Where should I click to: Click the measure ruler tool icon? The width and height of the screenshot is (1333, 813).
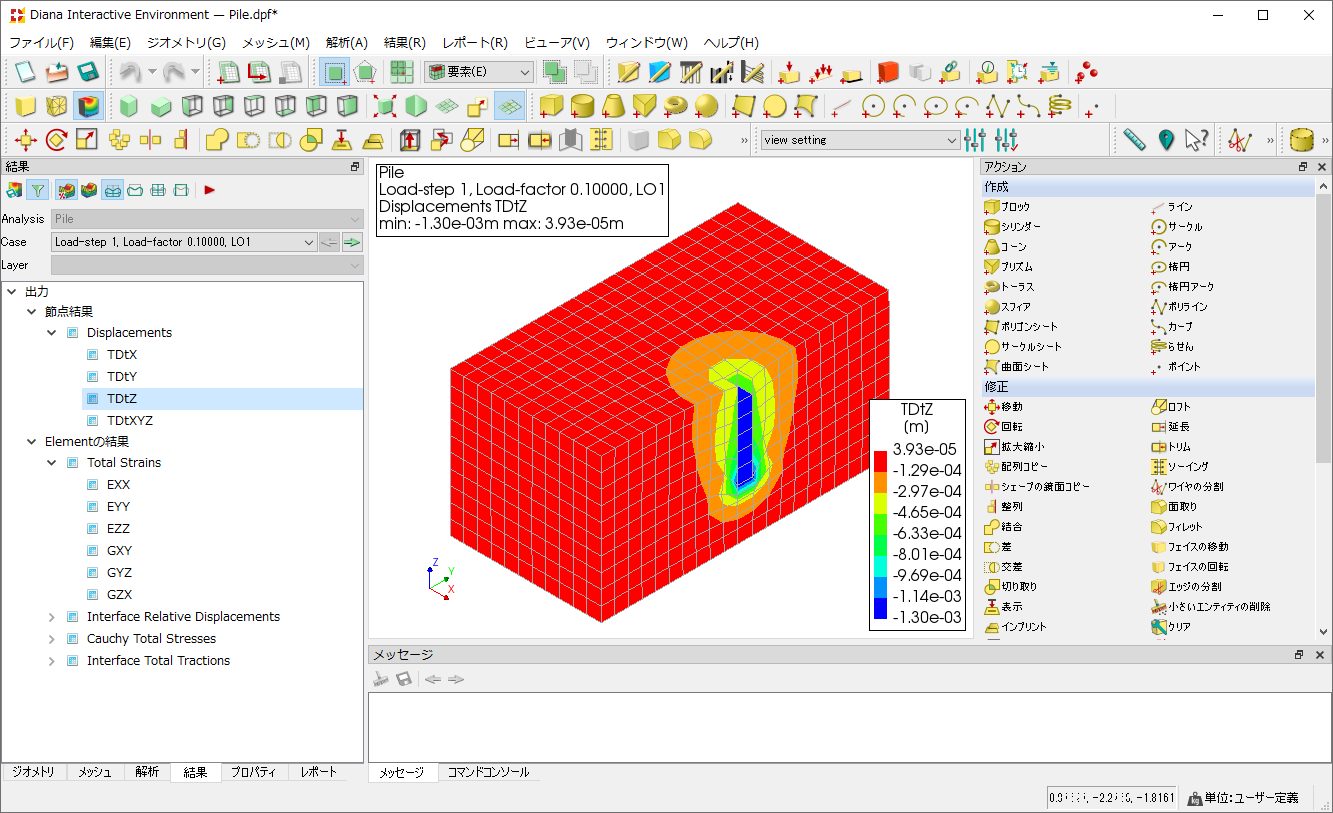(1133, 140)
